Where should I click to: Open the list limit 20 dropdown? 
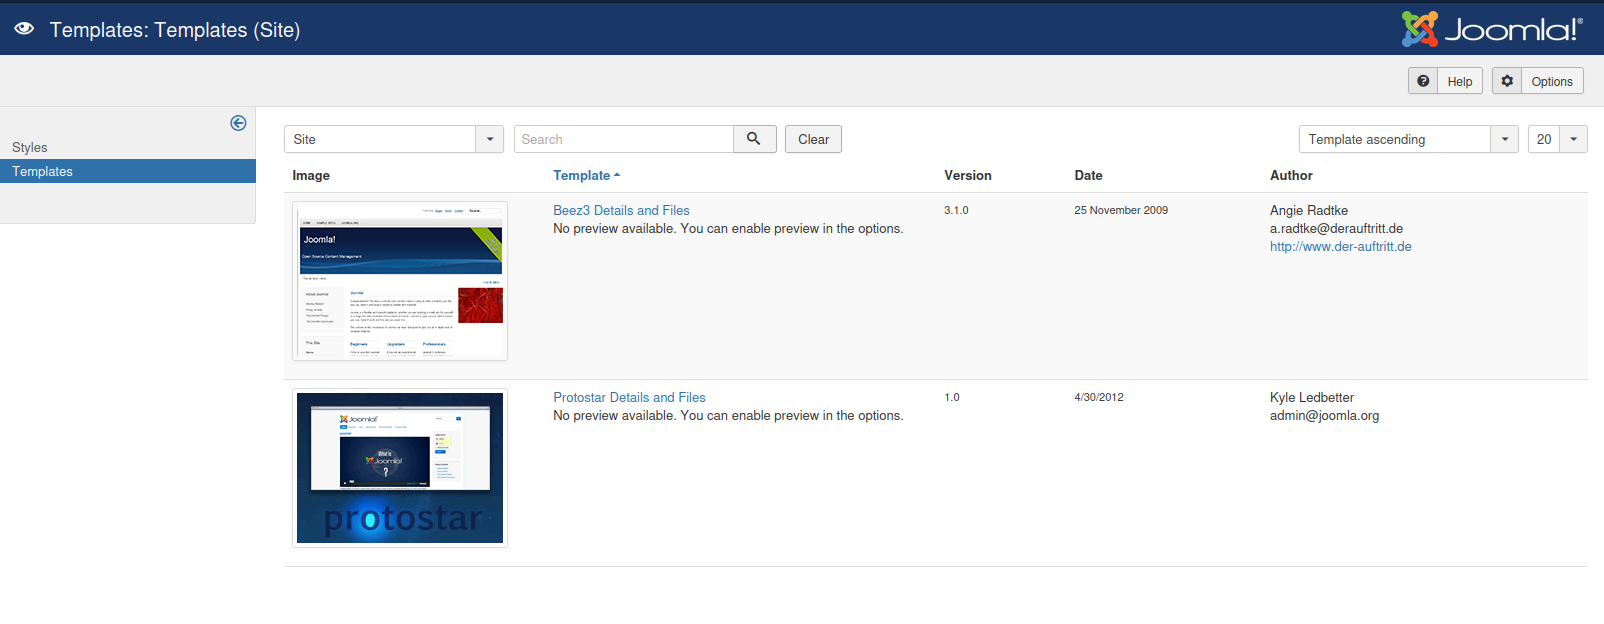click(1558, 139)
